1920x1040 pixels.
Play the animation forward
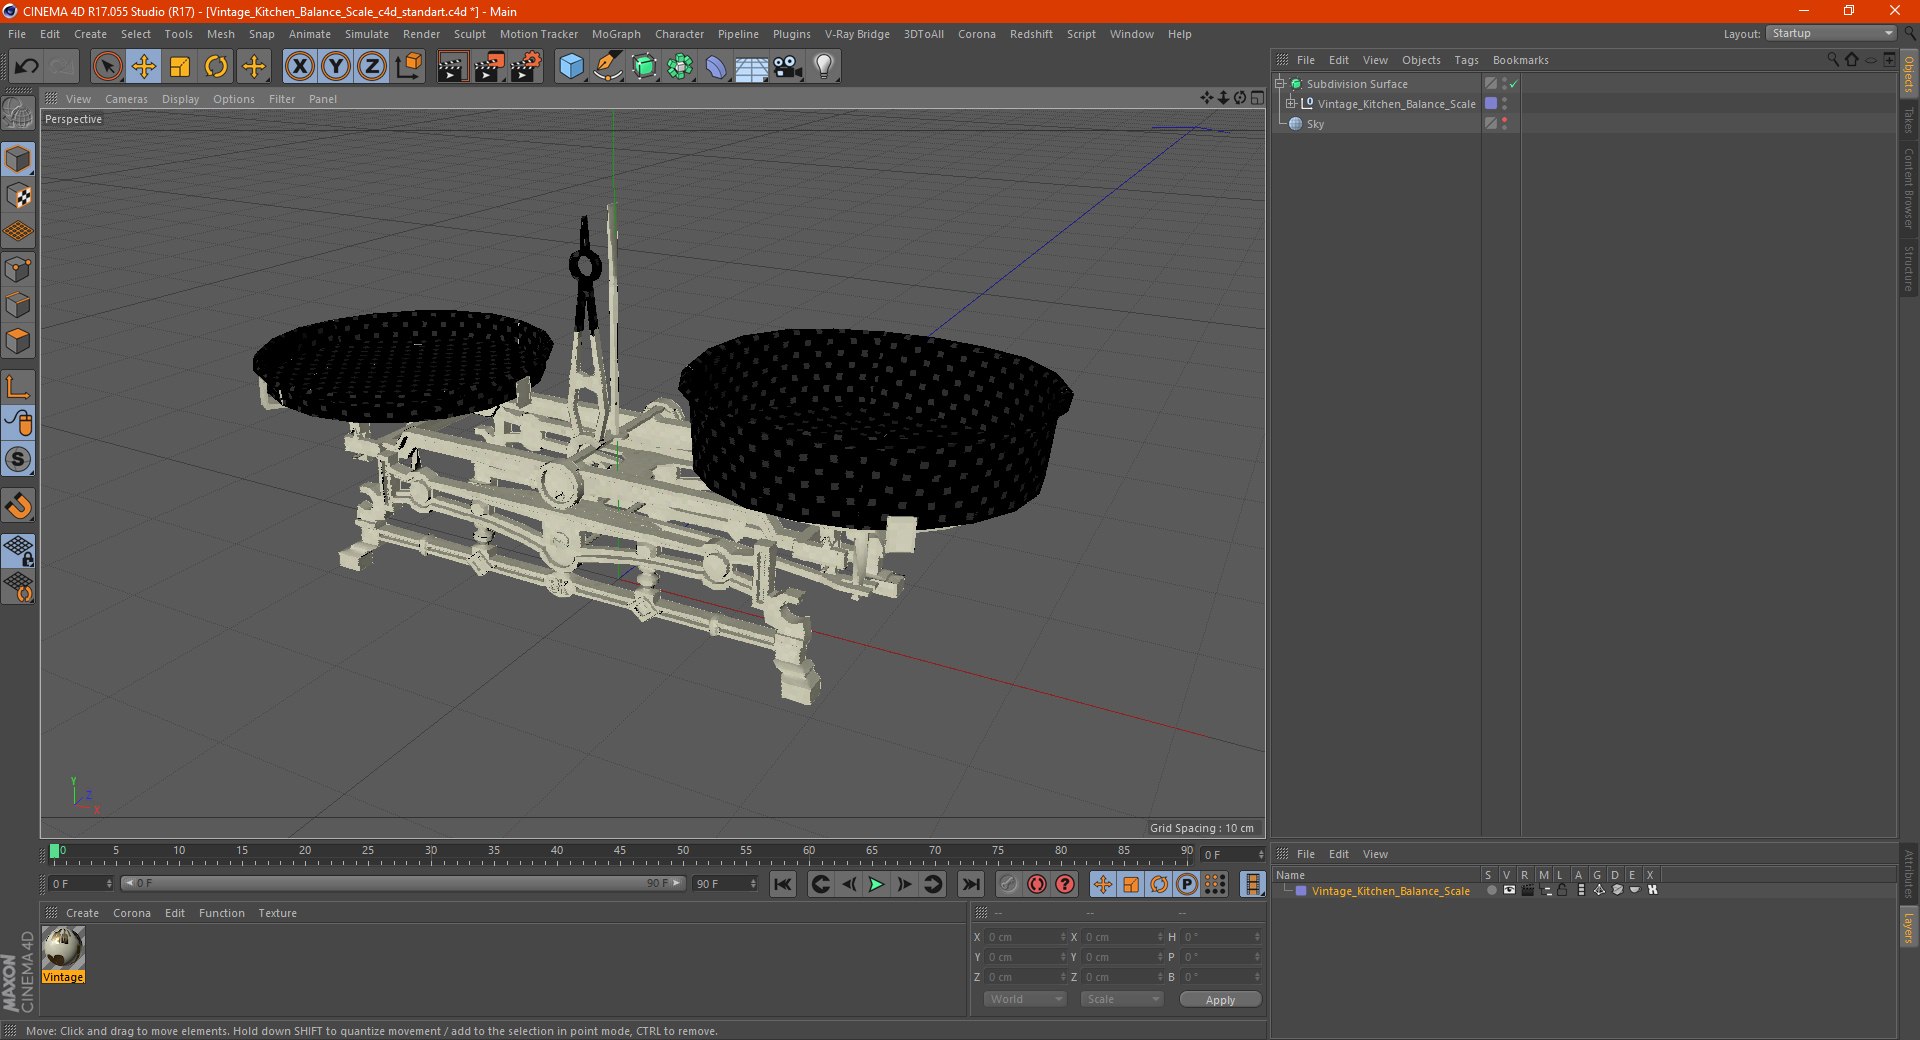tap(876, 884)
